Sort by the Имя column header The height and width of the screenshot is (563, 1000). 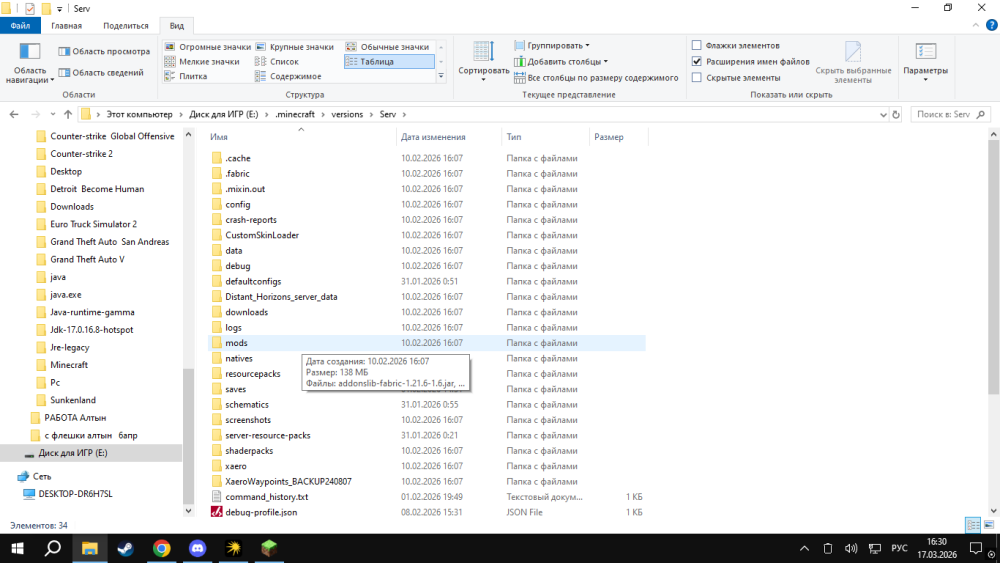point(301,137)
